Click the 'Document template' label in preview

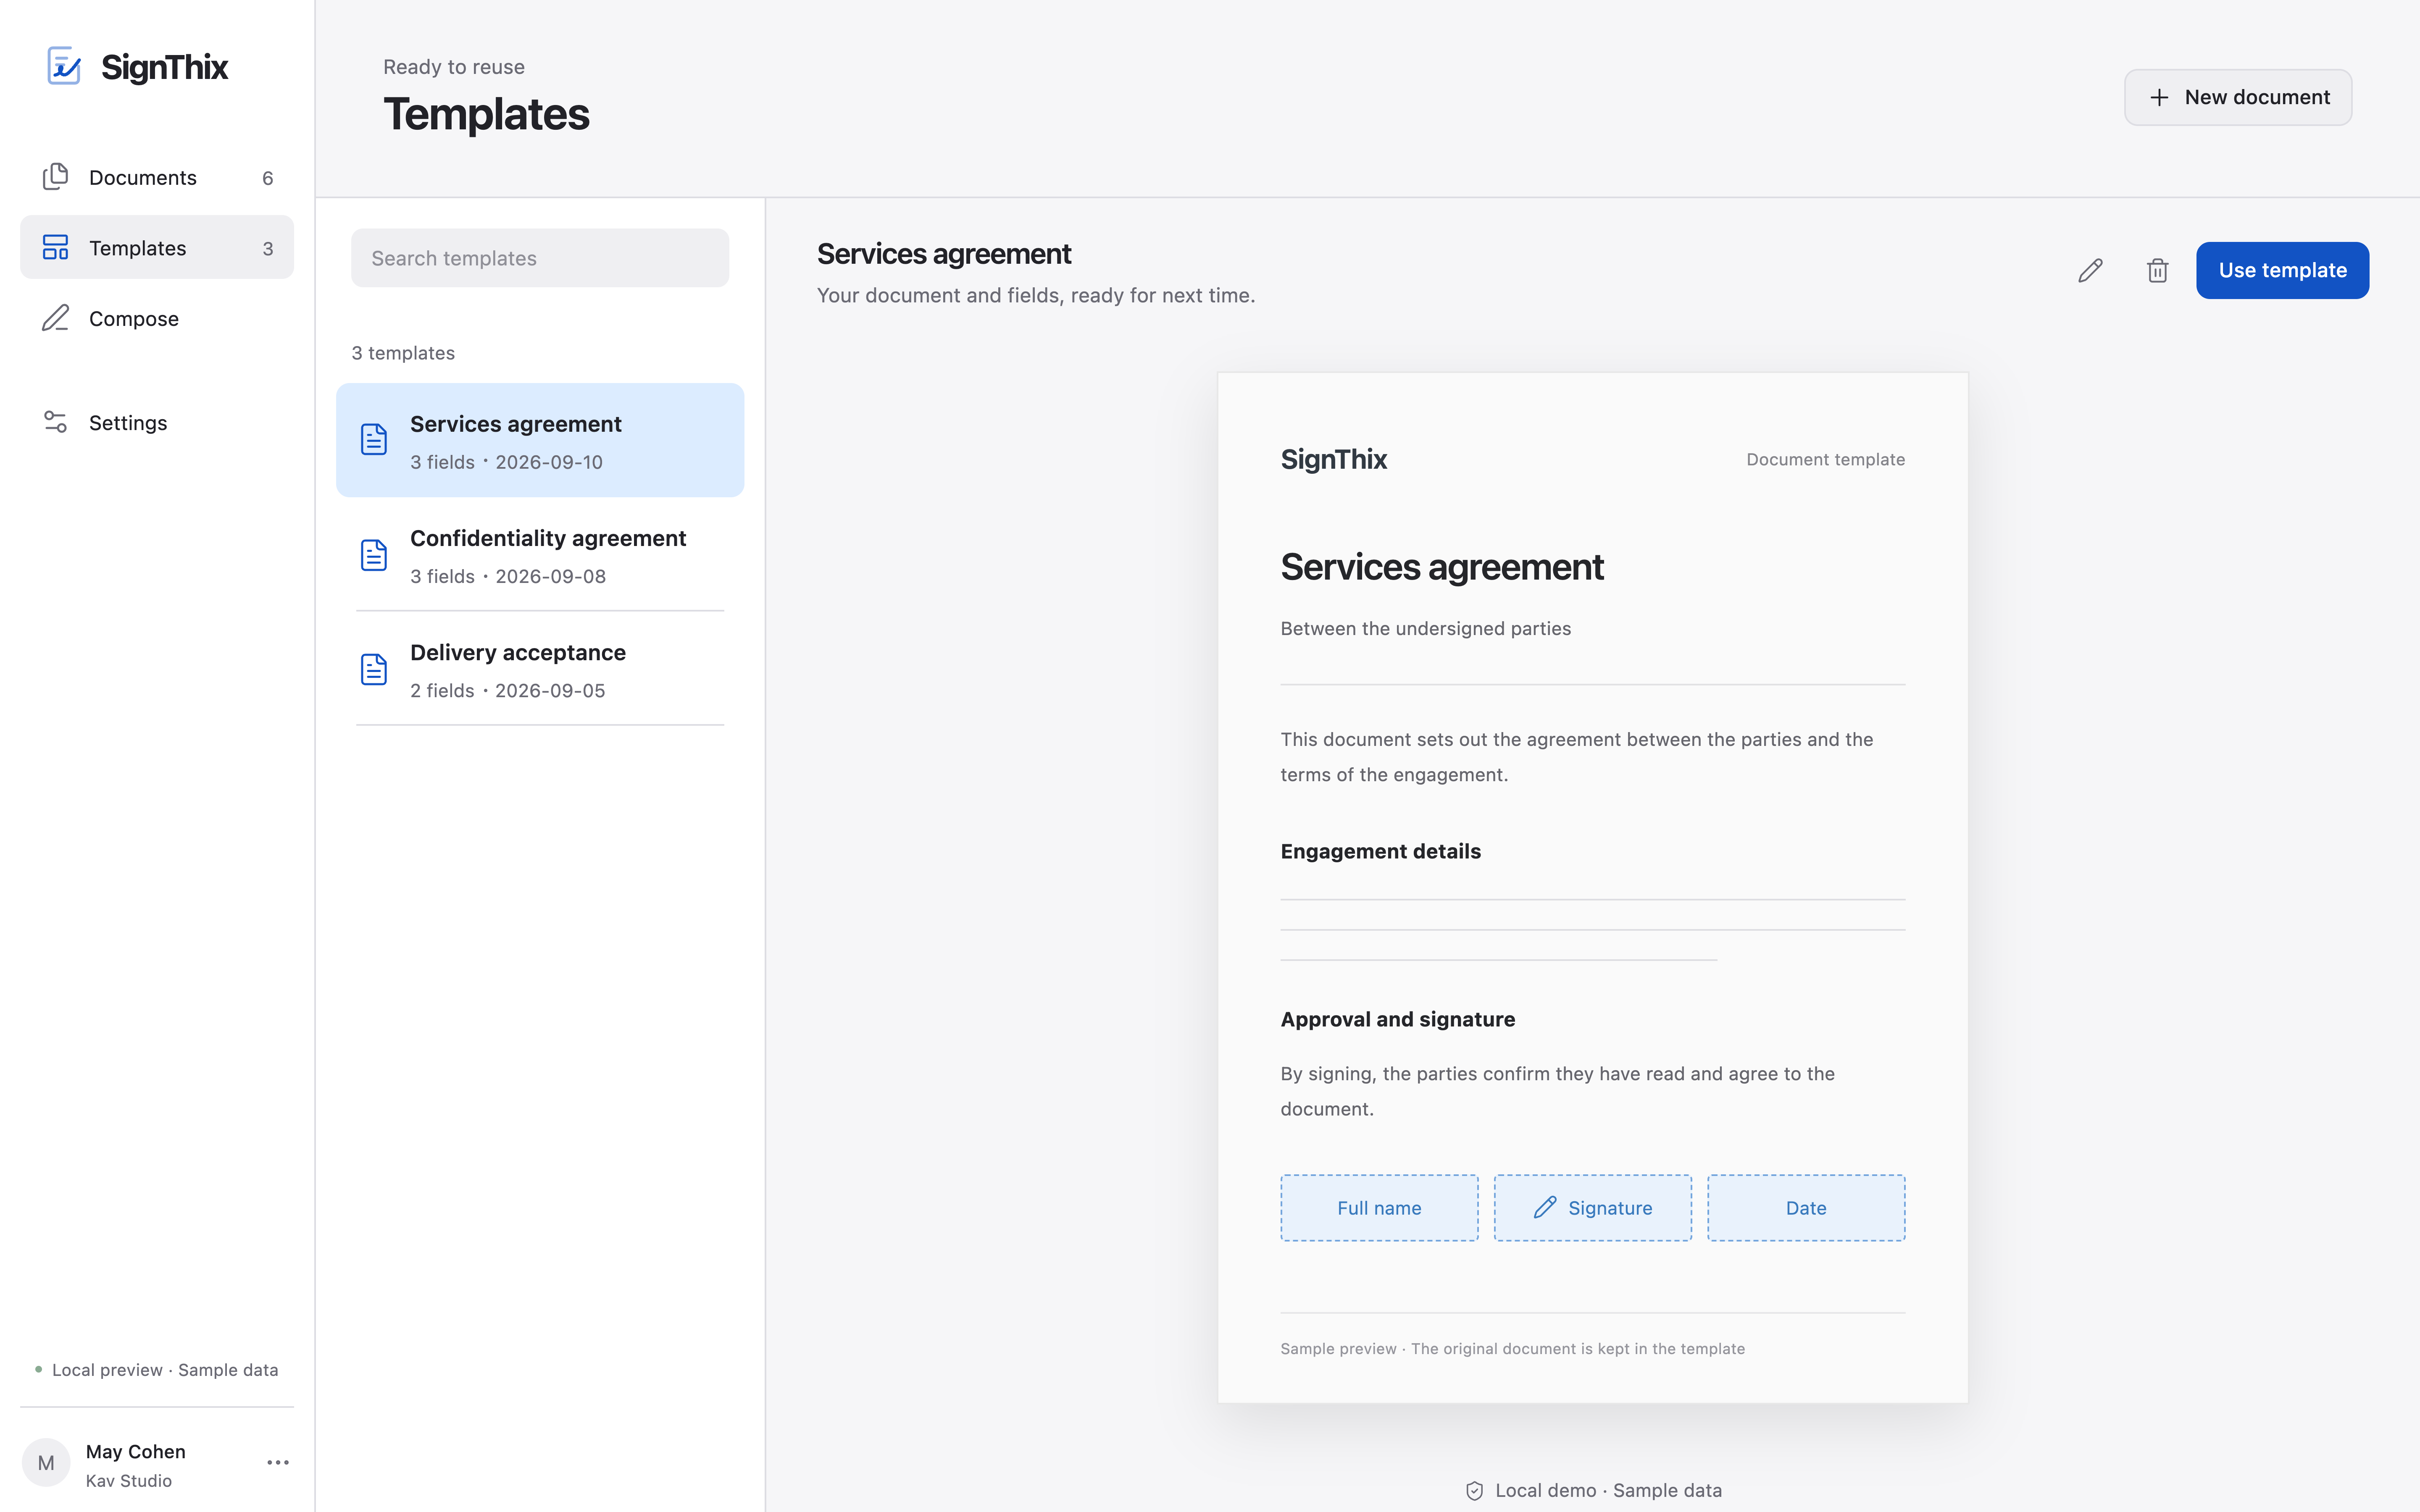click(x=1825, y=459)
